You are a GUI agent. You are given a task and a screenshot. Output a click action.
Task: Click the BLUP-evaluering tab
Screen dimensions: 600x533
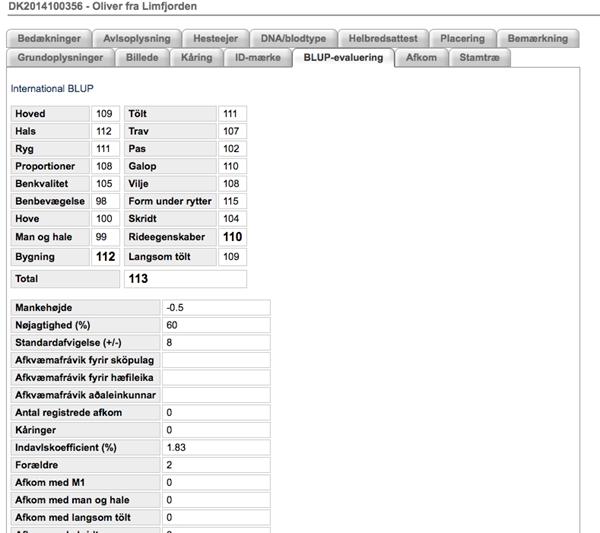point(342,58)
